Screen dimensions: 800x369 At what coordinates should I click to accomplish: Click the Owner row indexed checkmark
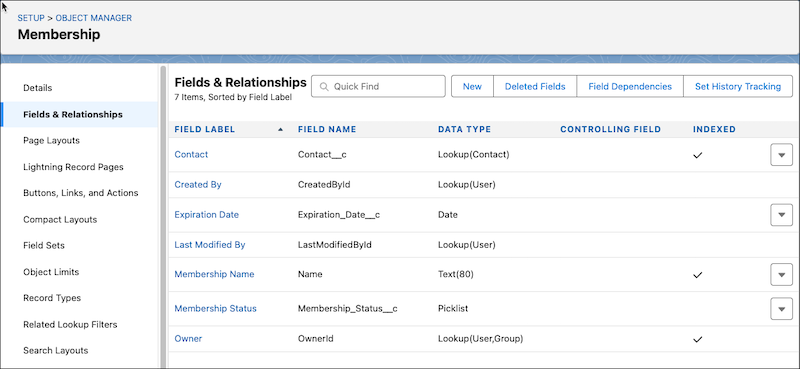click(x=697, y=339)
